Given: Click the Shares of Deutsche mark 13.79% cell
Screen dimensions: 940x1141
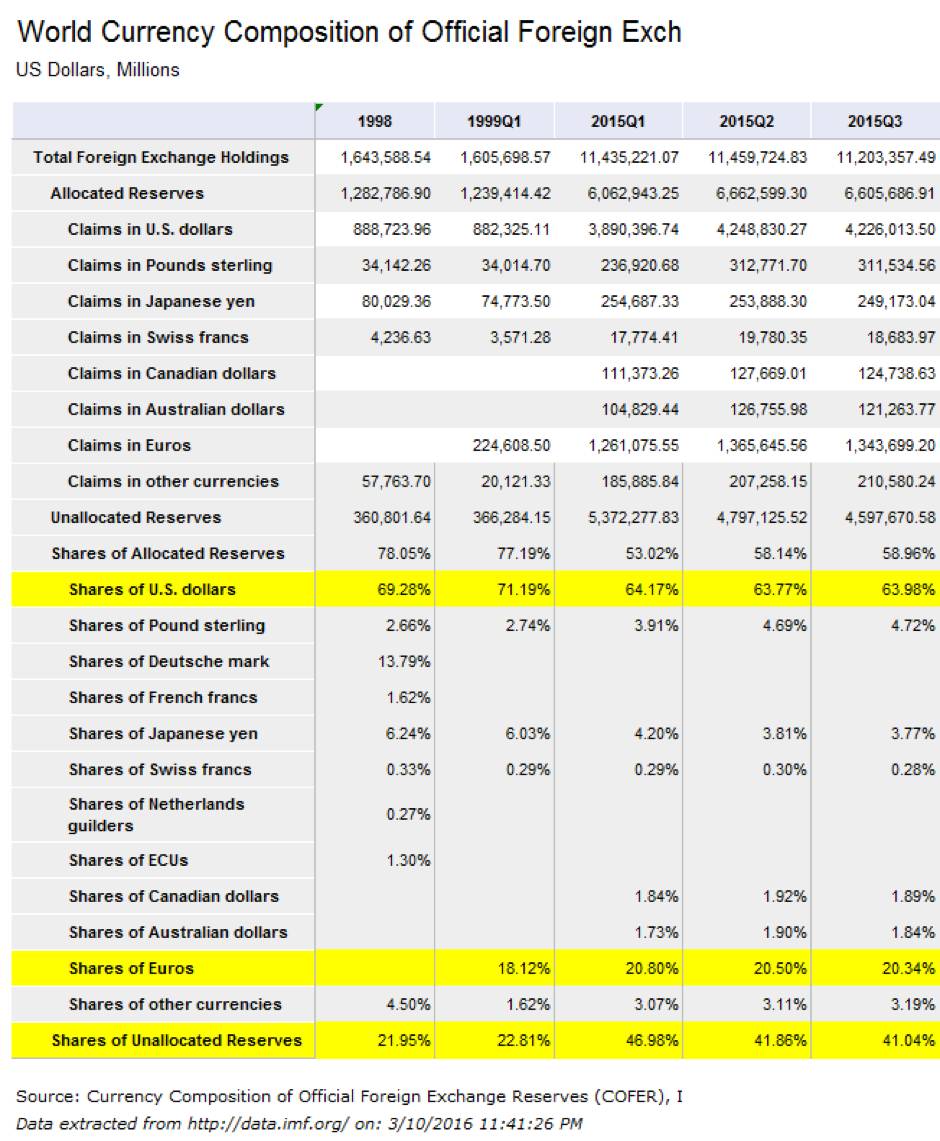Looking at the screenshot, I should pyautogui.click(x=375, y=661).
